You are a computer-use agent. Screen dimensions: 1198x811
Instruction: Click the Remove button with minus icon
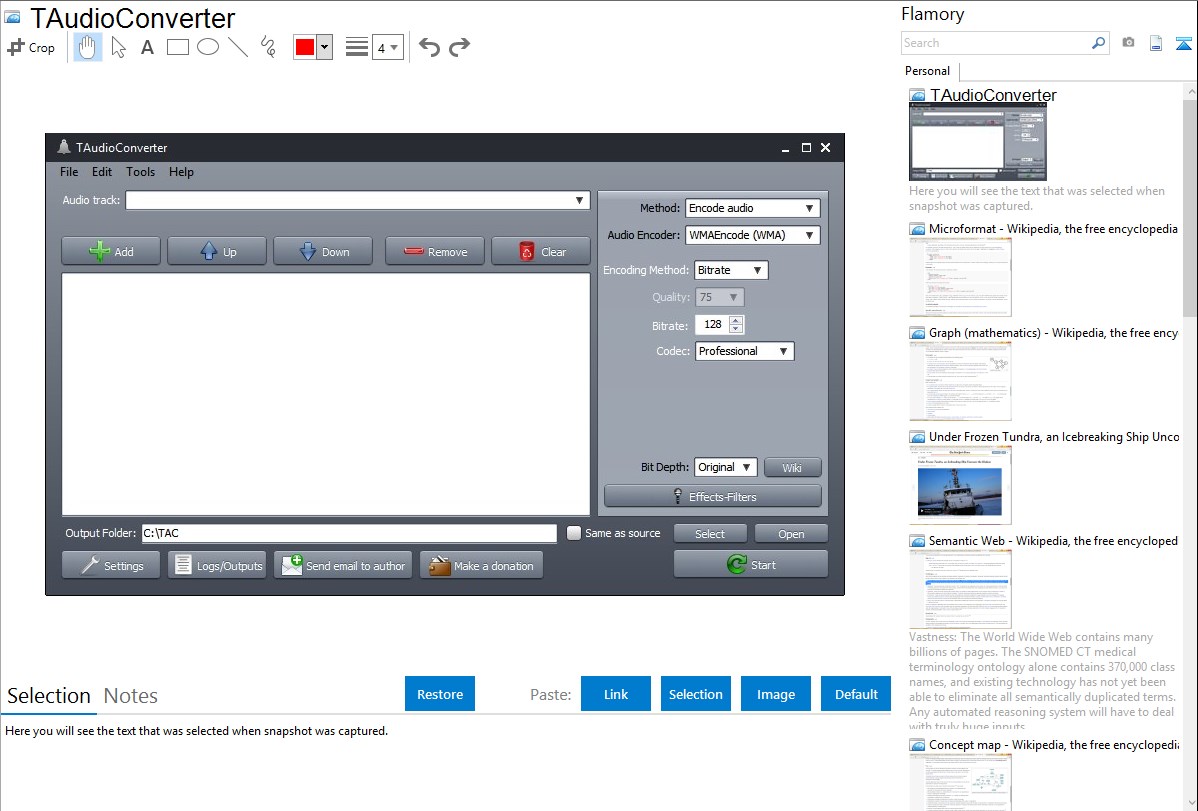[x=435, y=251]
